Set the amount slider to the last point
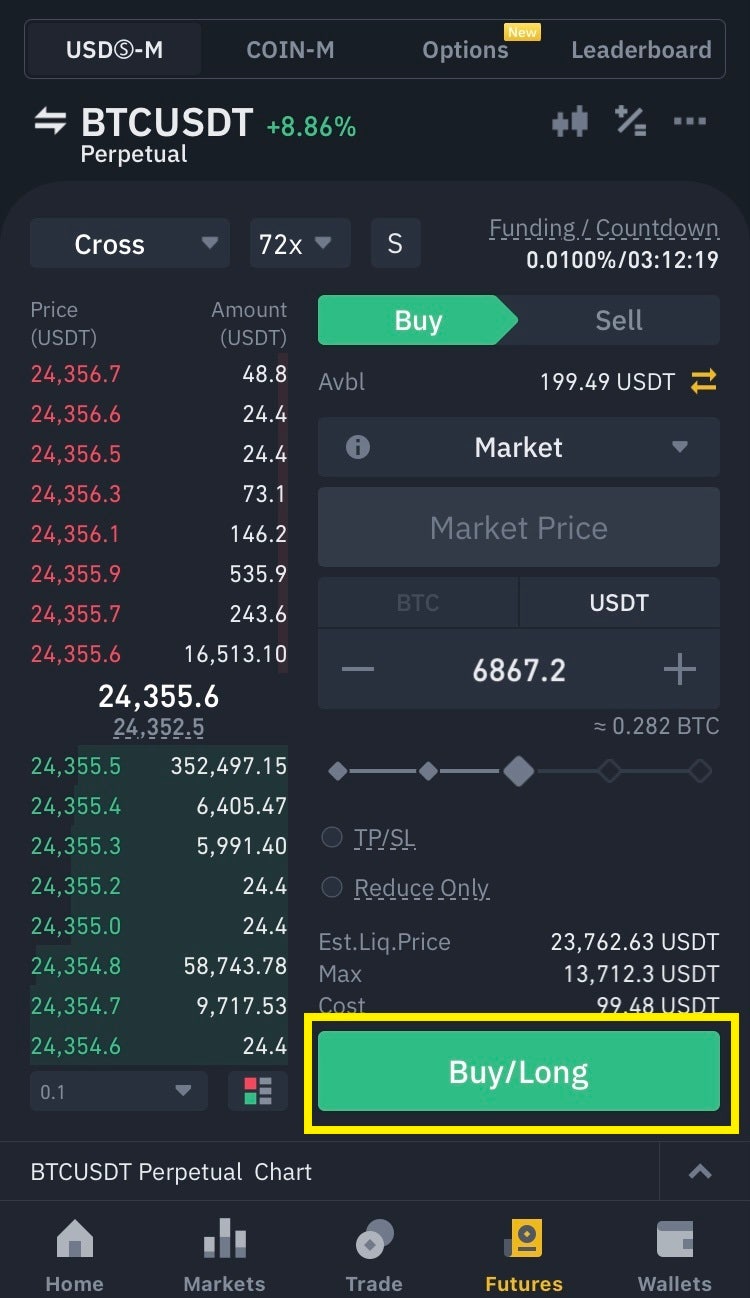750x1298 pixels. 700,771
